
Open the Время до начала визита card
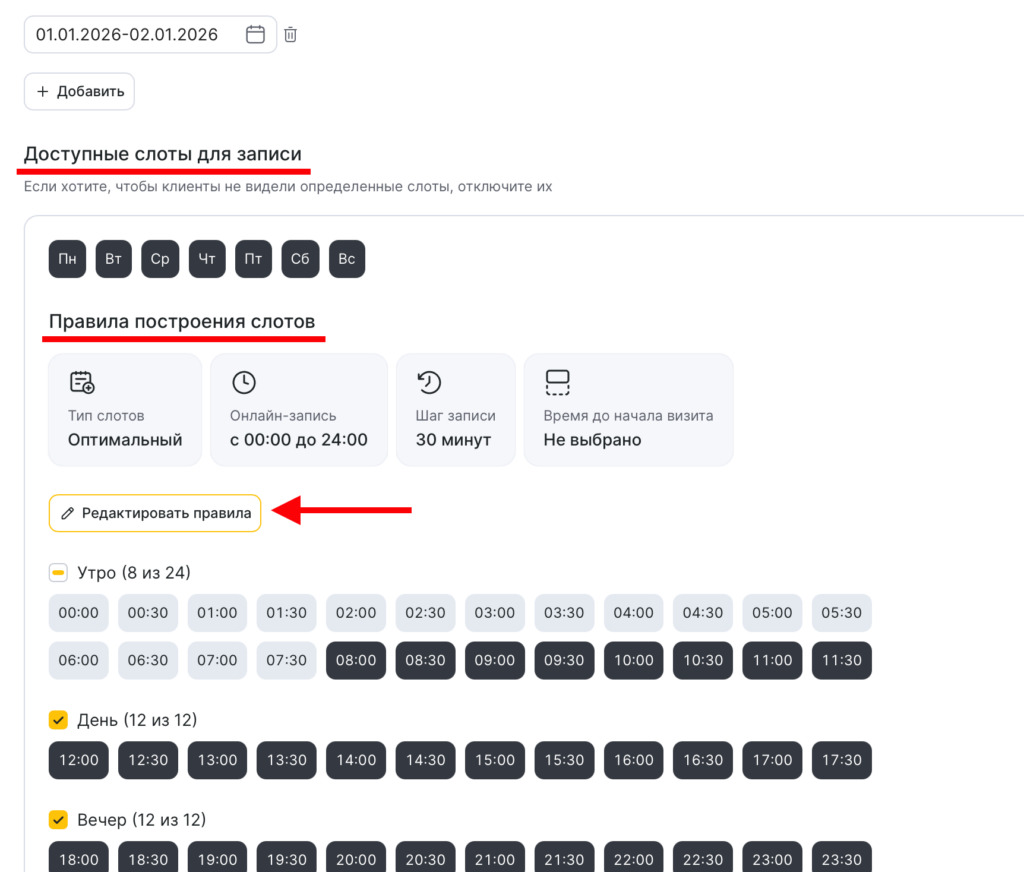tap(628, 410)
